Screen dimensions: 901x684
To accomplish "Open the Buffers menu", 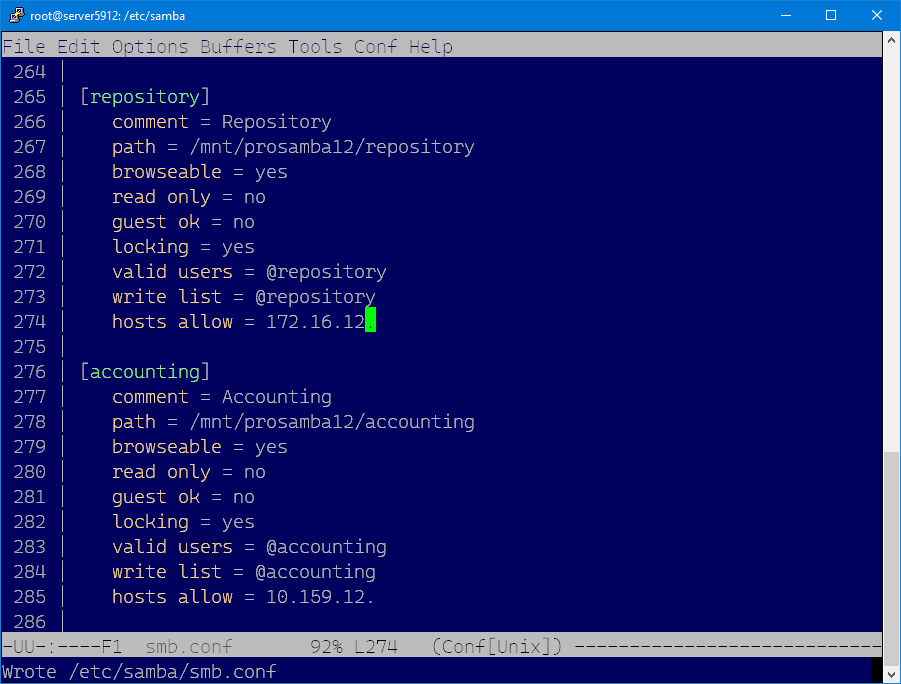I will (x=238, y=47).
